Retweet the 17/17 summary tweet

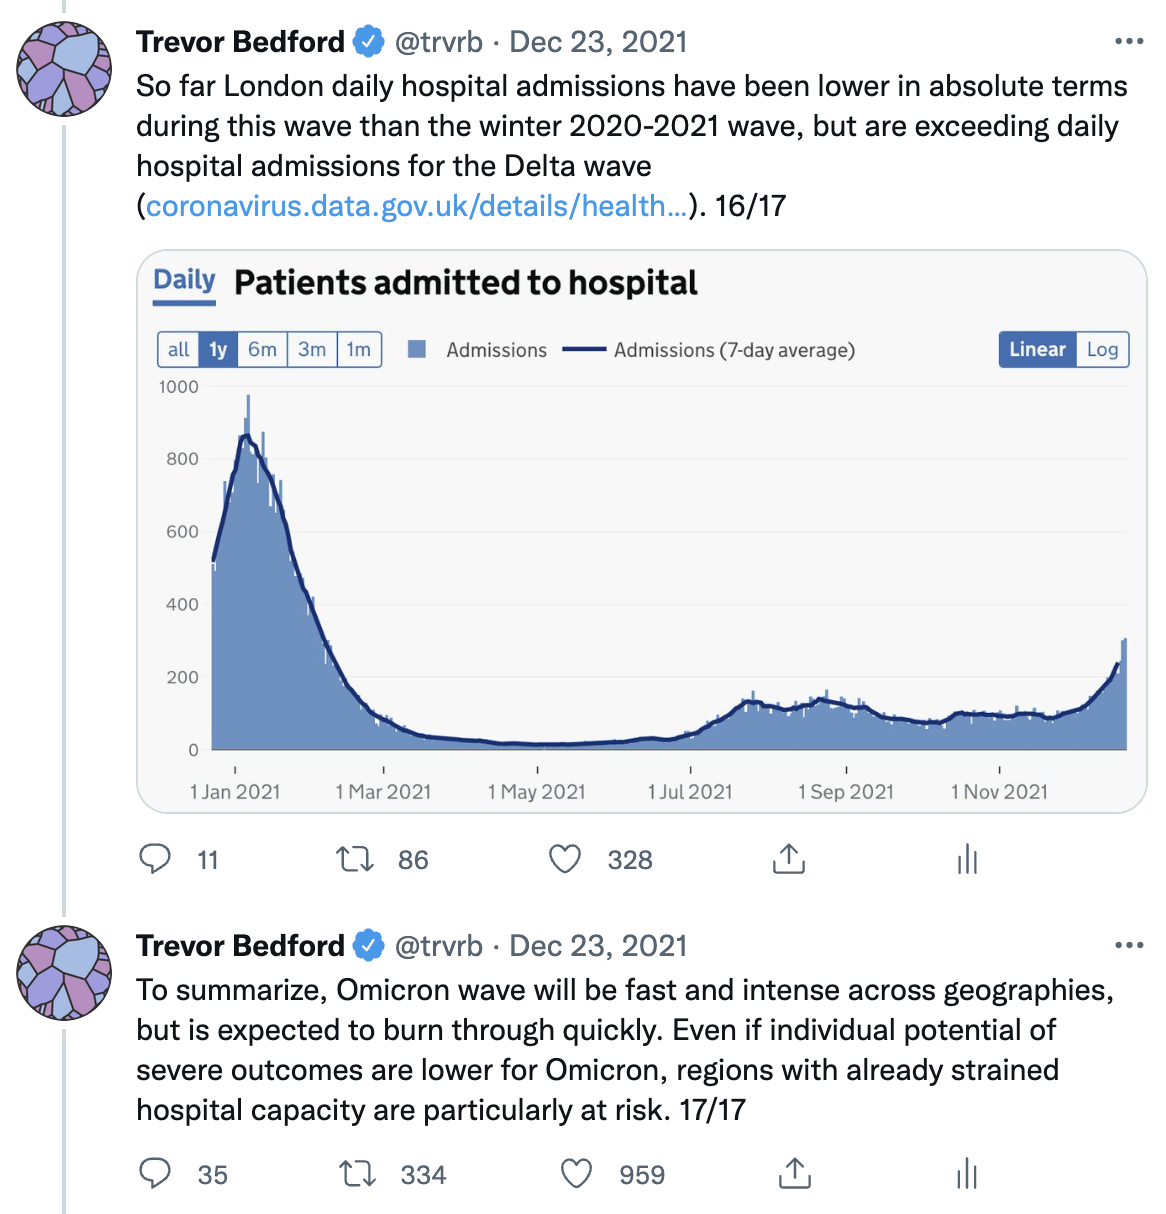[x=357, y=1174]
